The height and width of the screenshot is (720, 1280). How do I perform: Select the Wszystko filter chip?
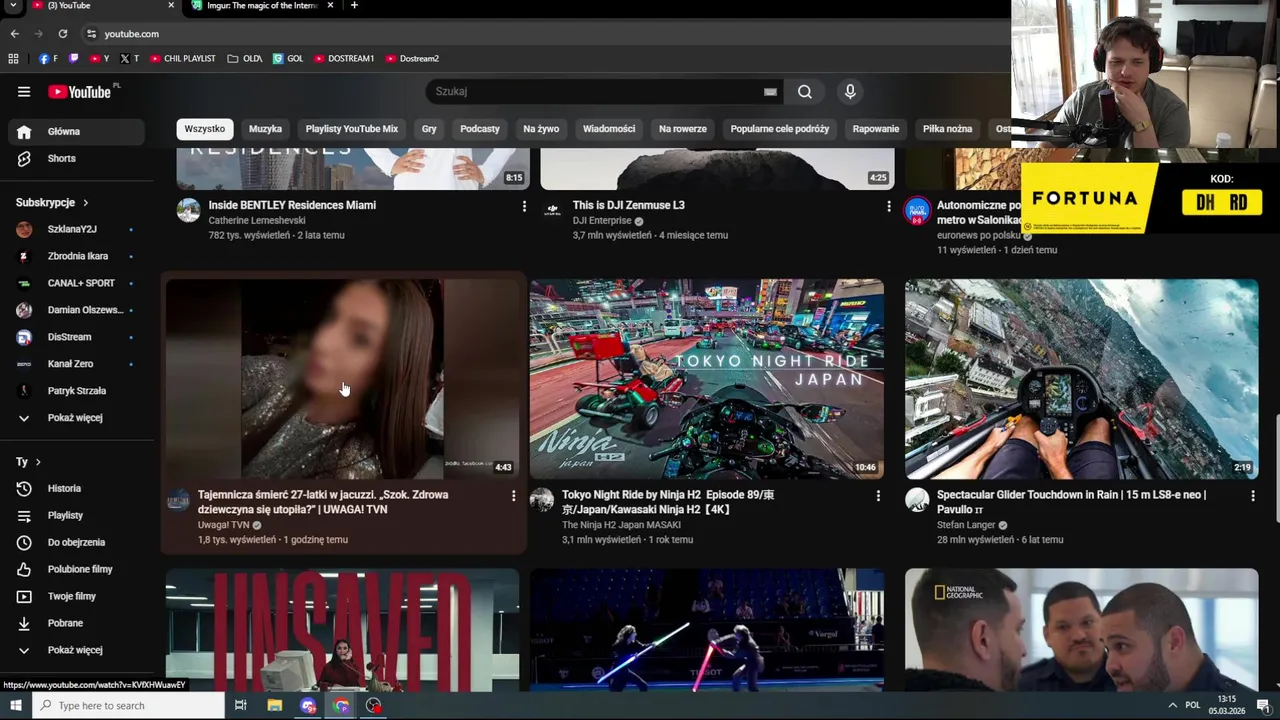tap(205, 129)
